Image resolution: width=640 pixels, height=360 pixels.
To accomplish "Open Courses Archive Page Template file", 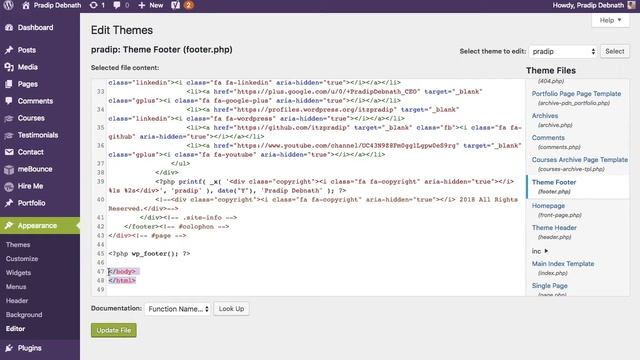I will [580, 160].
